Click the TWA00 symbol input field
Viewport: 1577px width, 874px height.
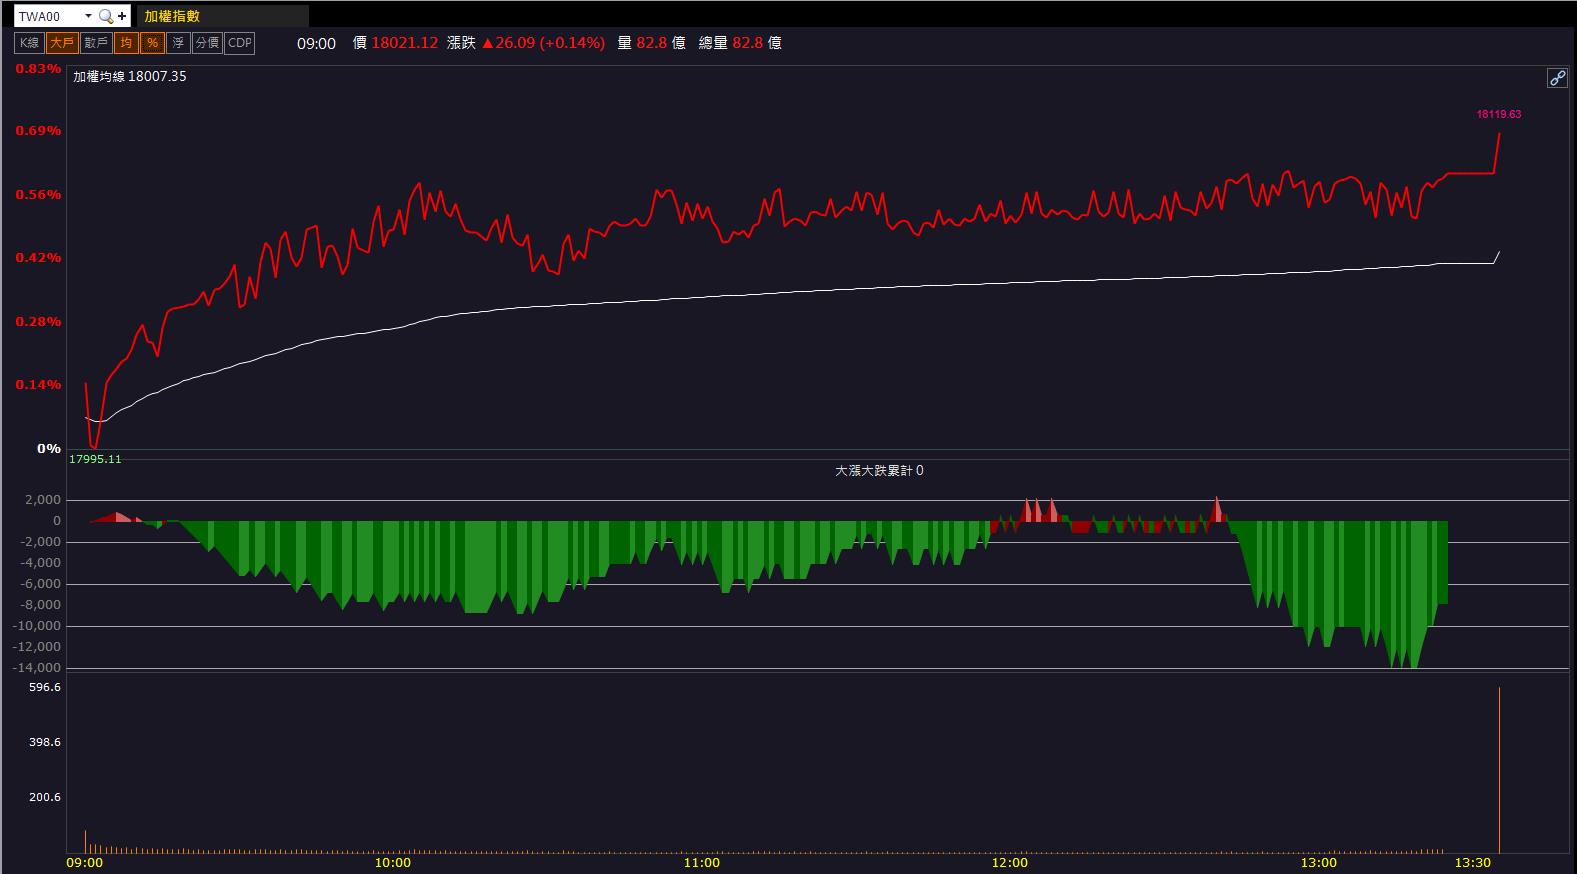pos(48,16)
